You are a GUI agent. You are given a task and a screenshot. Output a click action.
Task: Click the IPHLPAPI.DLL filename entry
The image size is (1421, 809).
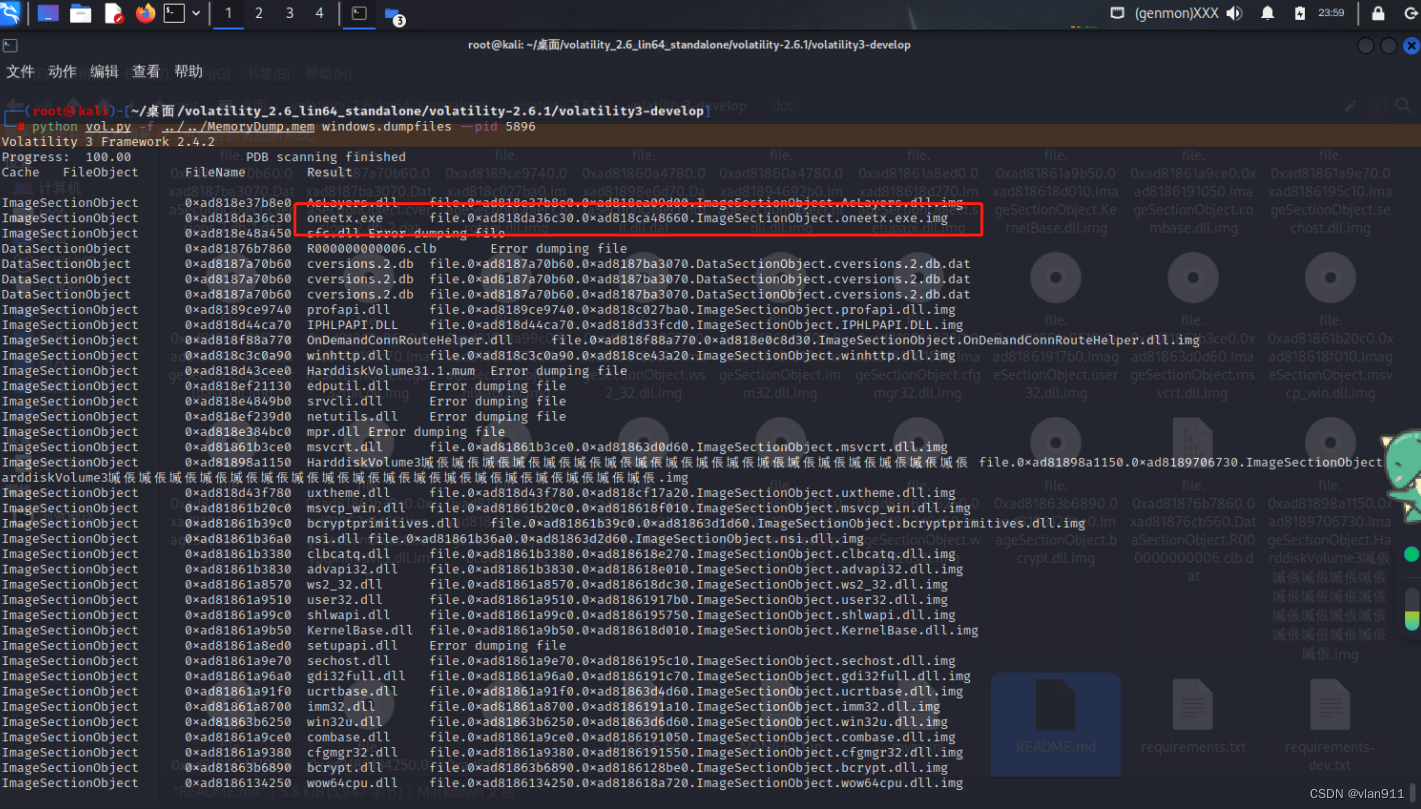point(352,325)
